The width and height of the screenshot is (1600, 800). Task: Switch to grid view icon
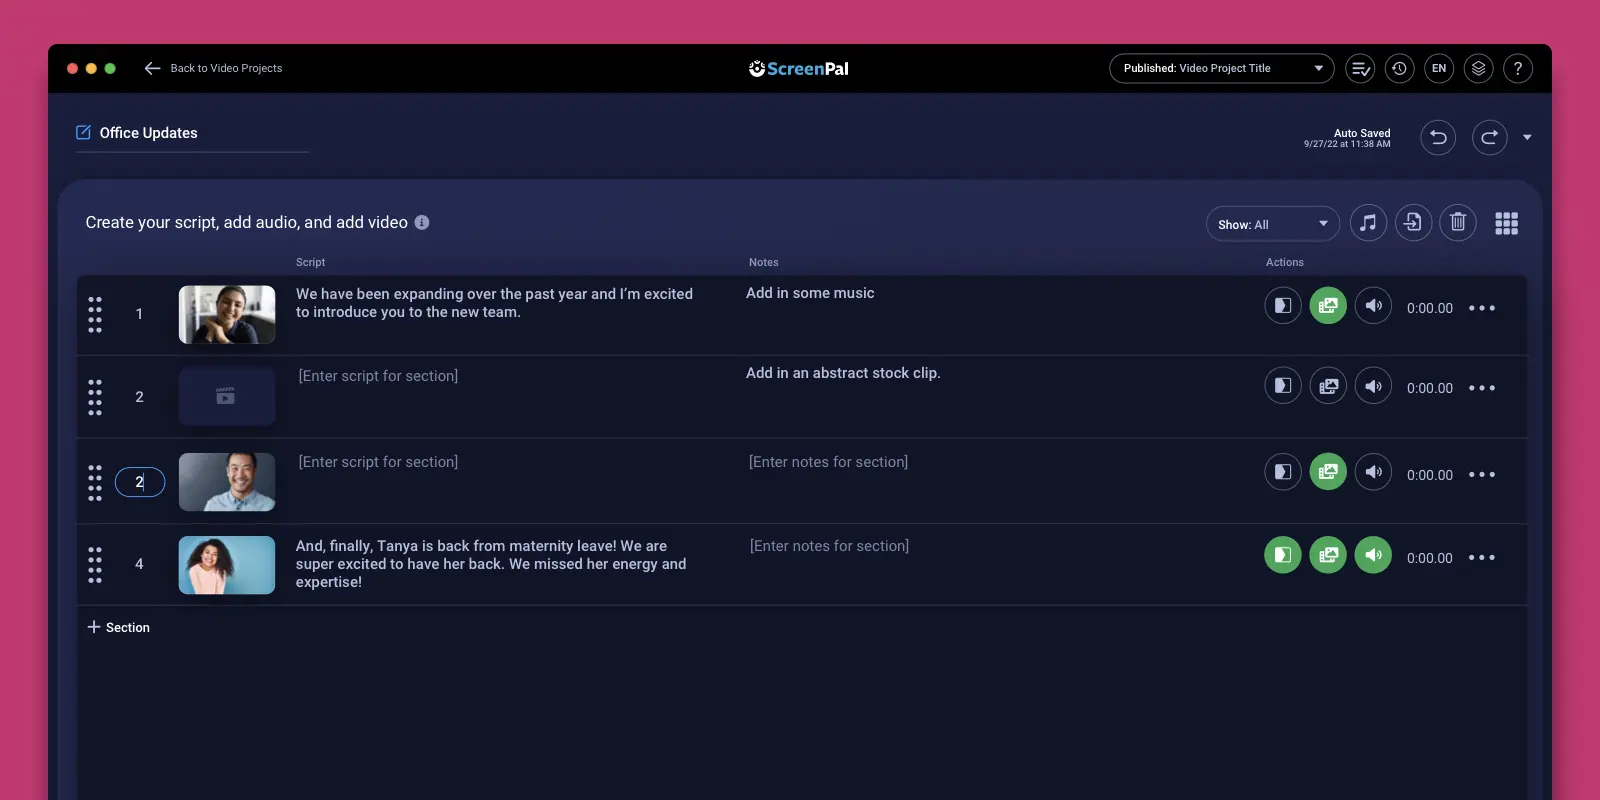click(x=1506, y=223)
